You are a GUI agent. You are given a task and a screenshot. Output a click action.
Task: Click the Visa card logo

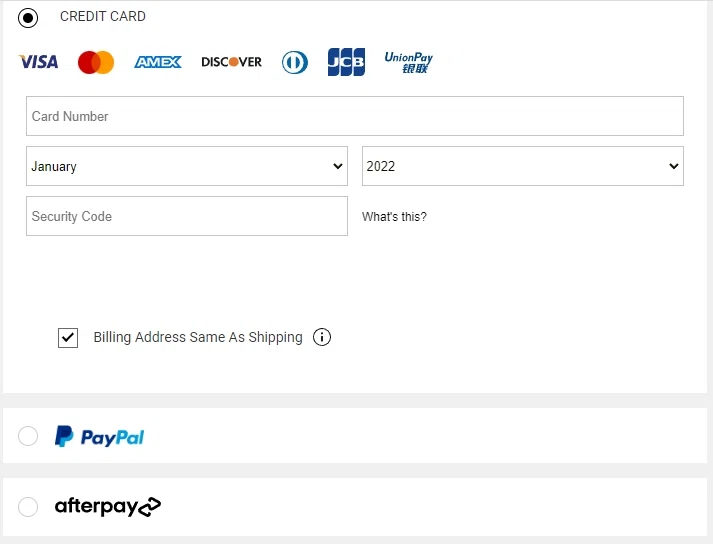pyautogui.click(x=38, y=62)
